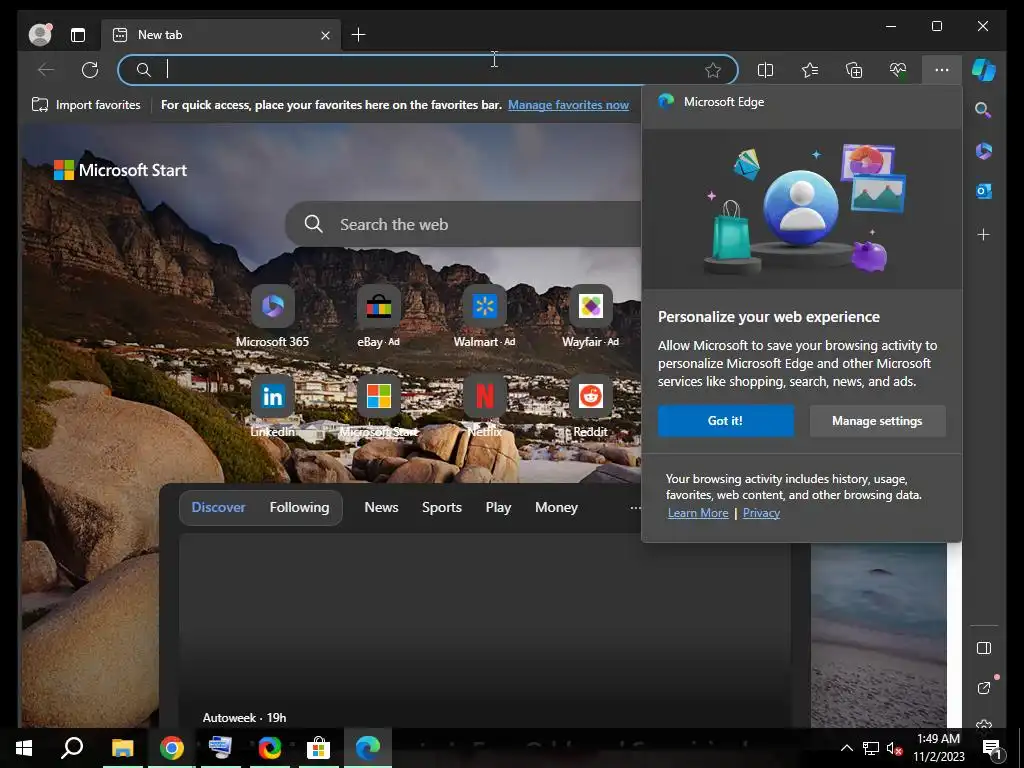Click Got it! button
This screenshot has width=1024, height=768.
[x=726, y=421]
